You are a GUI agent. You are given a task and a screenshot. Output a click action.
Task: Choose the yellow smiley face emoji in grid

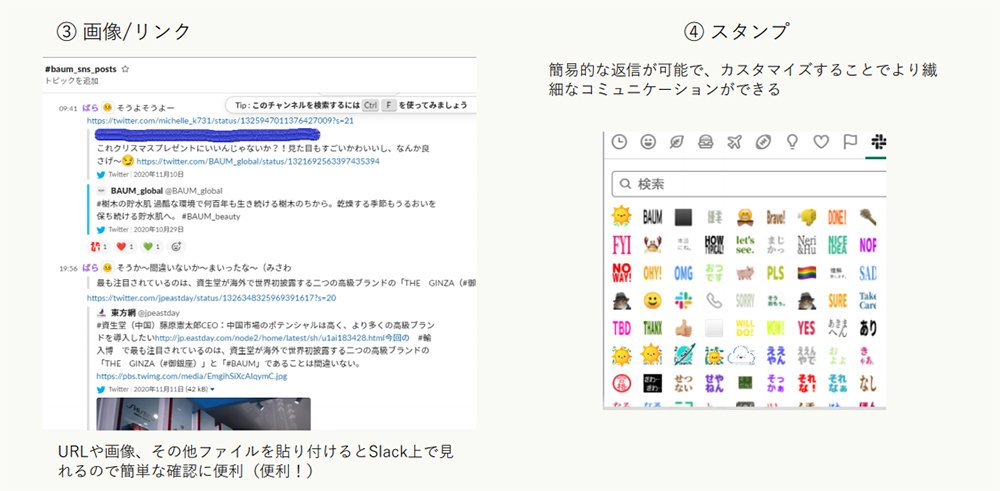pos(652,300)
